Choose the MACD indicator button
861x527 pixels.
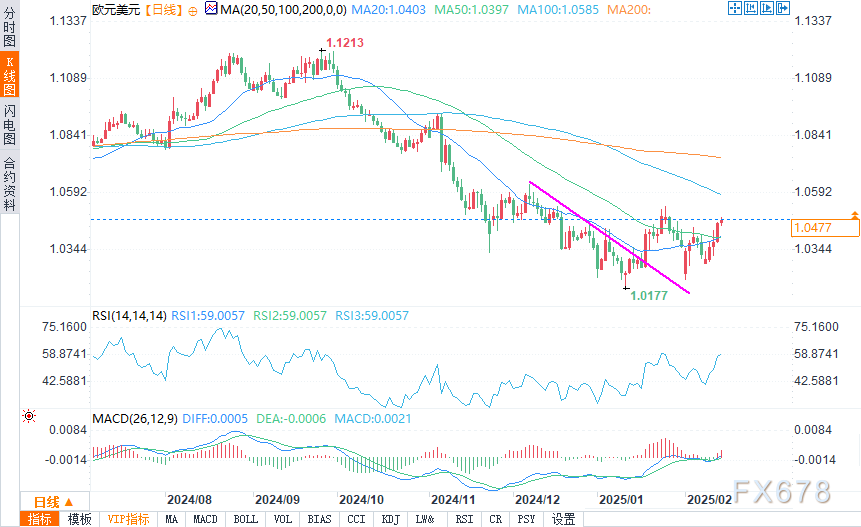205,519
